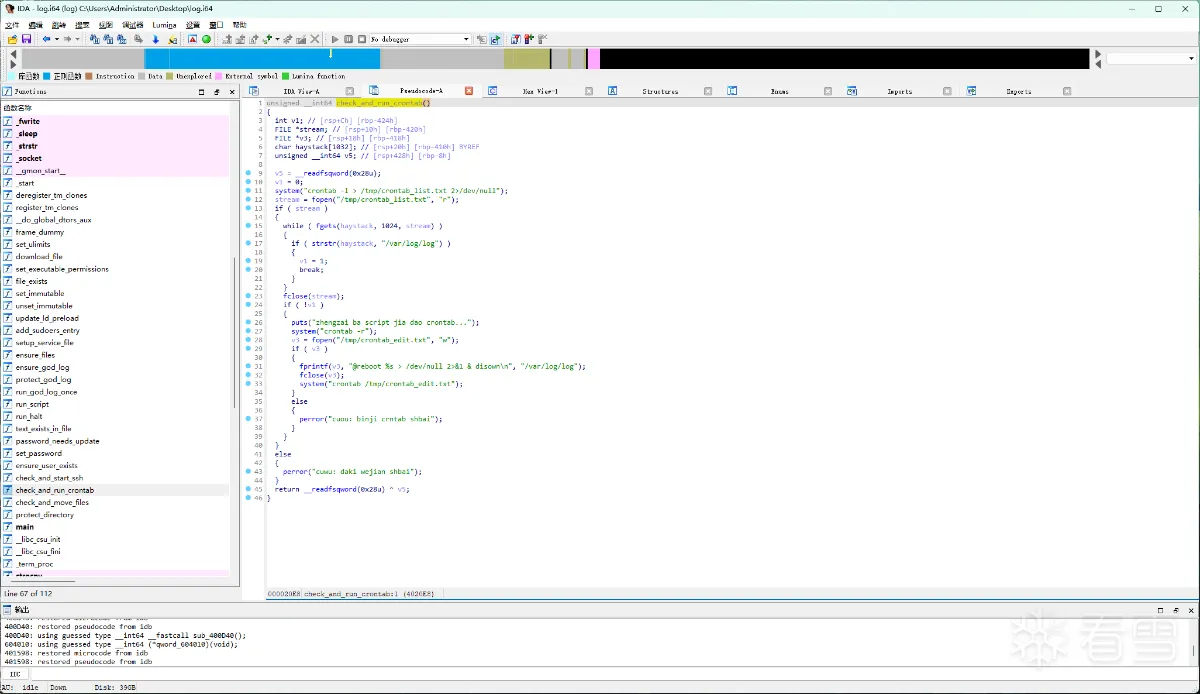Screen dimensions: 1200x694
Task: Click the Enums tab icon
Action: tap(732, 91)
